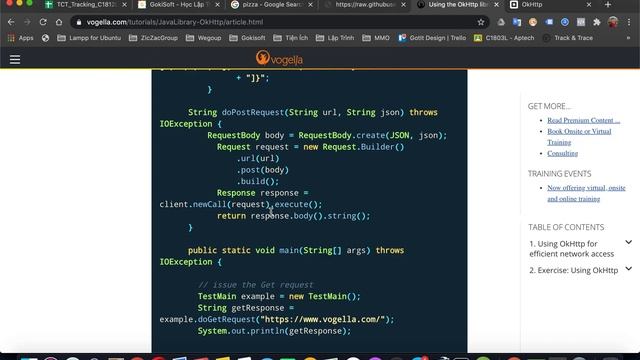This screenshot has width=640, height=360.
Task: Open the Lampp for Ubuntu bookmark folder
Action: 89,38
